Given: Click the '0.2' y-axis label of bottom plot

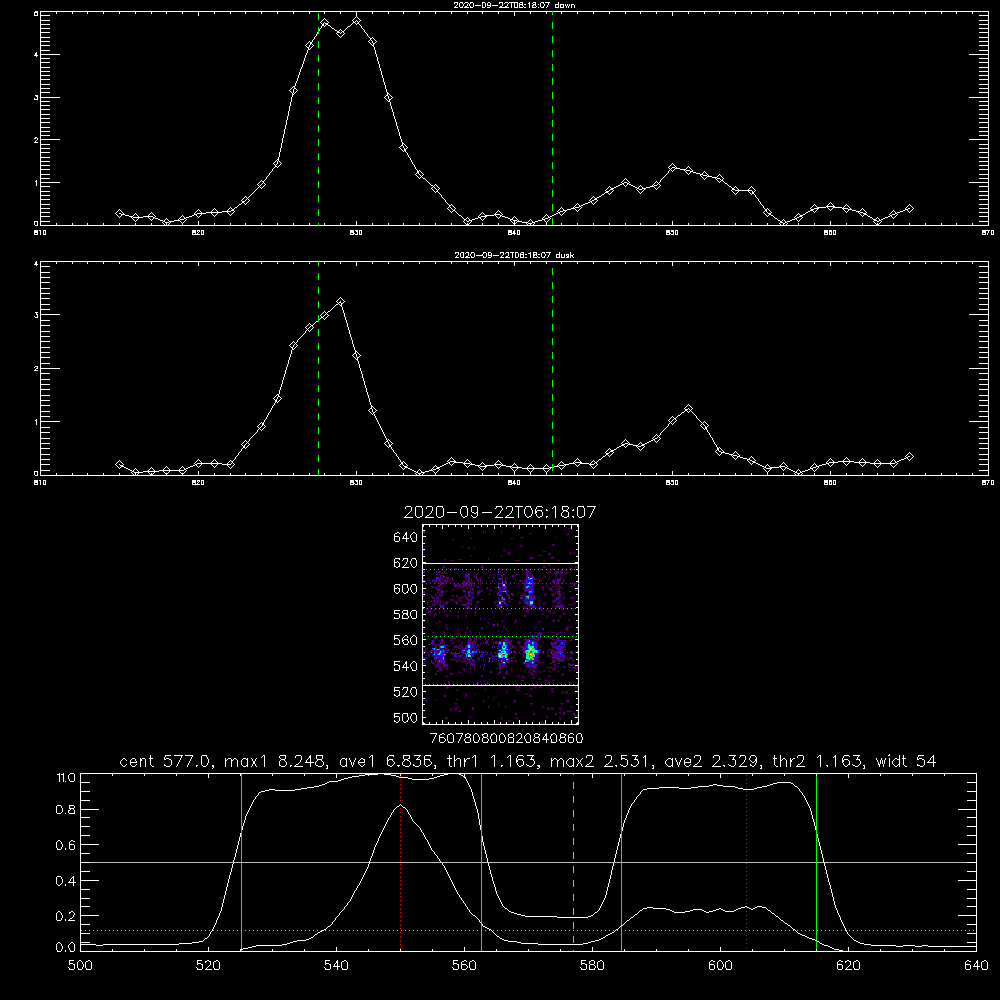Looking at the screenshot, I should click(x=66, y=916).
